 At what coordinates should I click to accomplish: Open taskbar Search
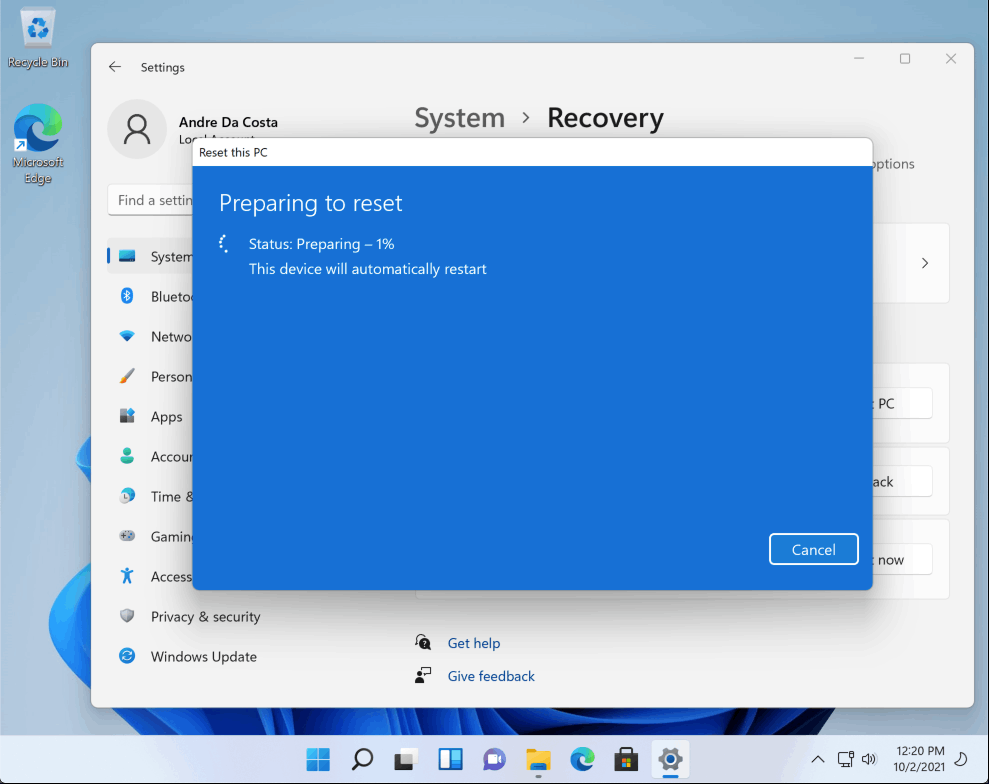click(362, 759)
